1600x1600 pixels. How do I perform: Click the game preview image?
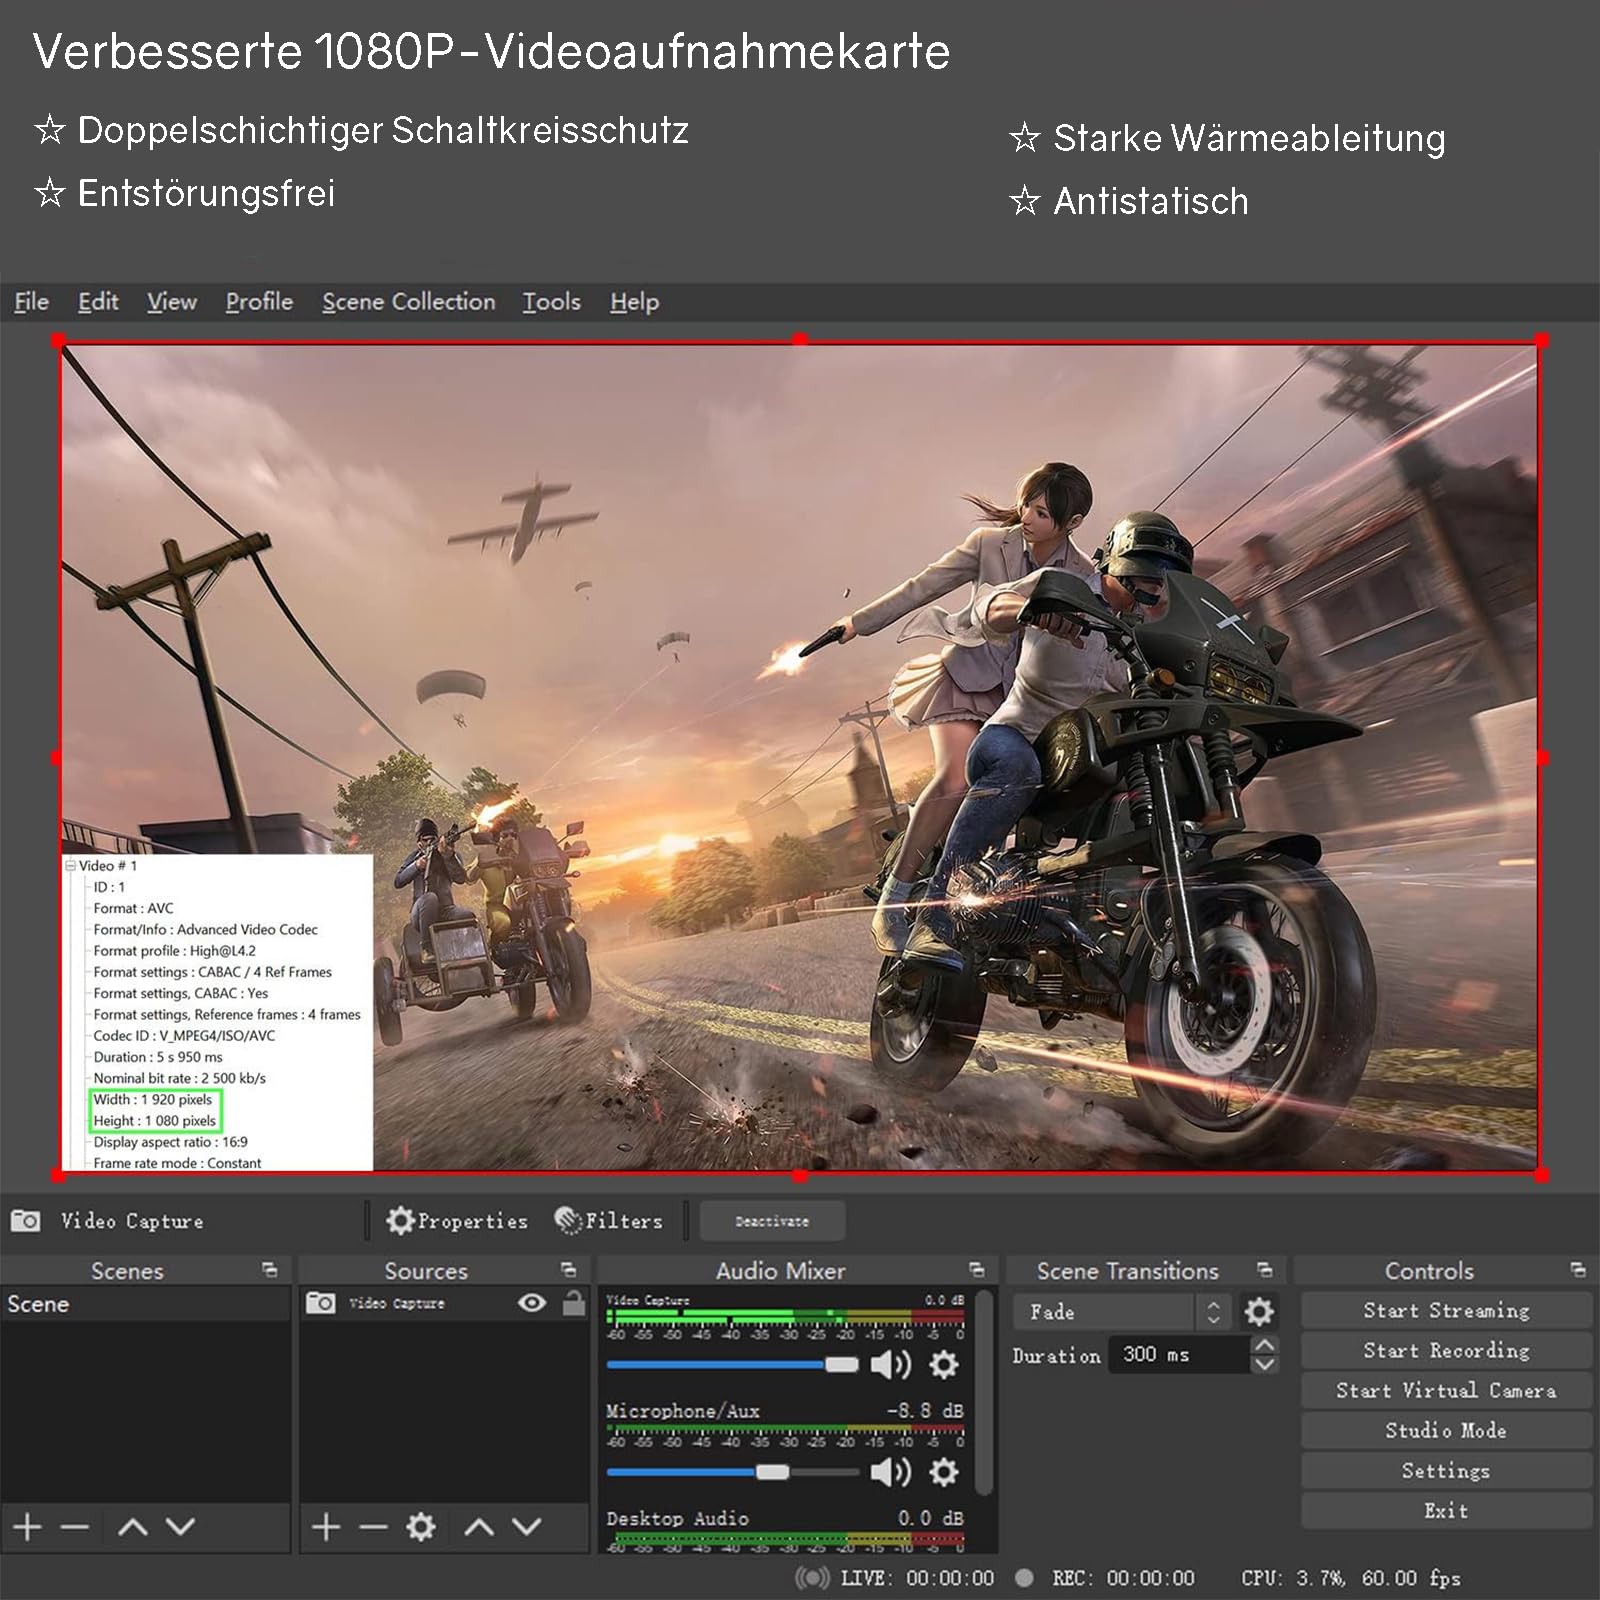(800, 757)
